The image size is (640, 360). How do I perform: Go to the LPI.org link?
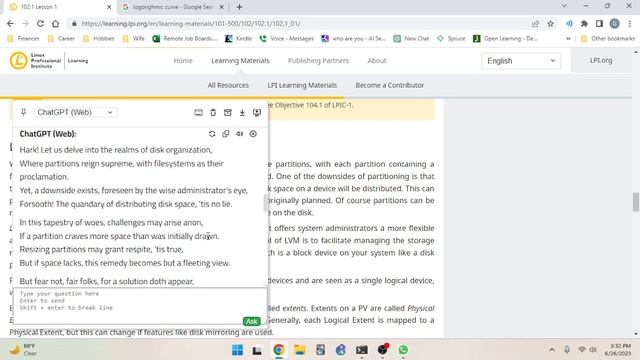coord(601,60)
